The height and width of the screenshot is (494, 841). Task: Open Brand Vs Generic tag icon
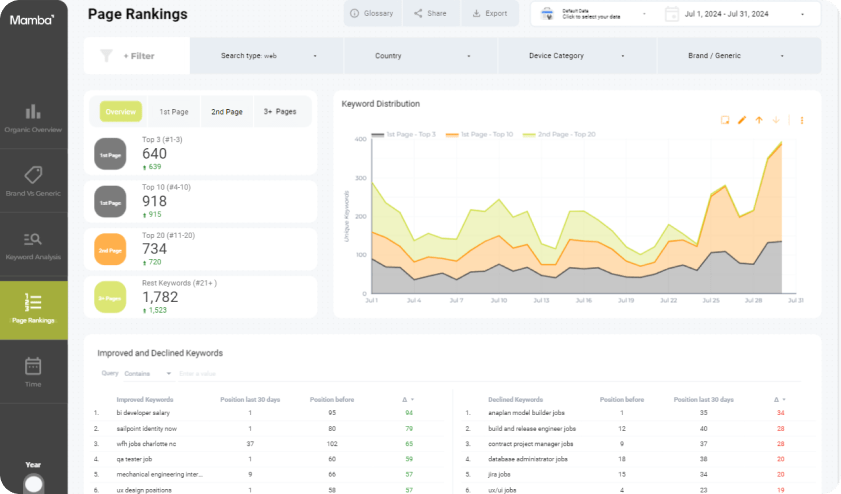pos(33,175)
